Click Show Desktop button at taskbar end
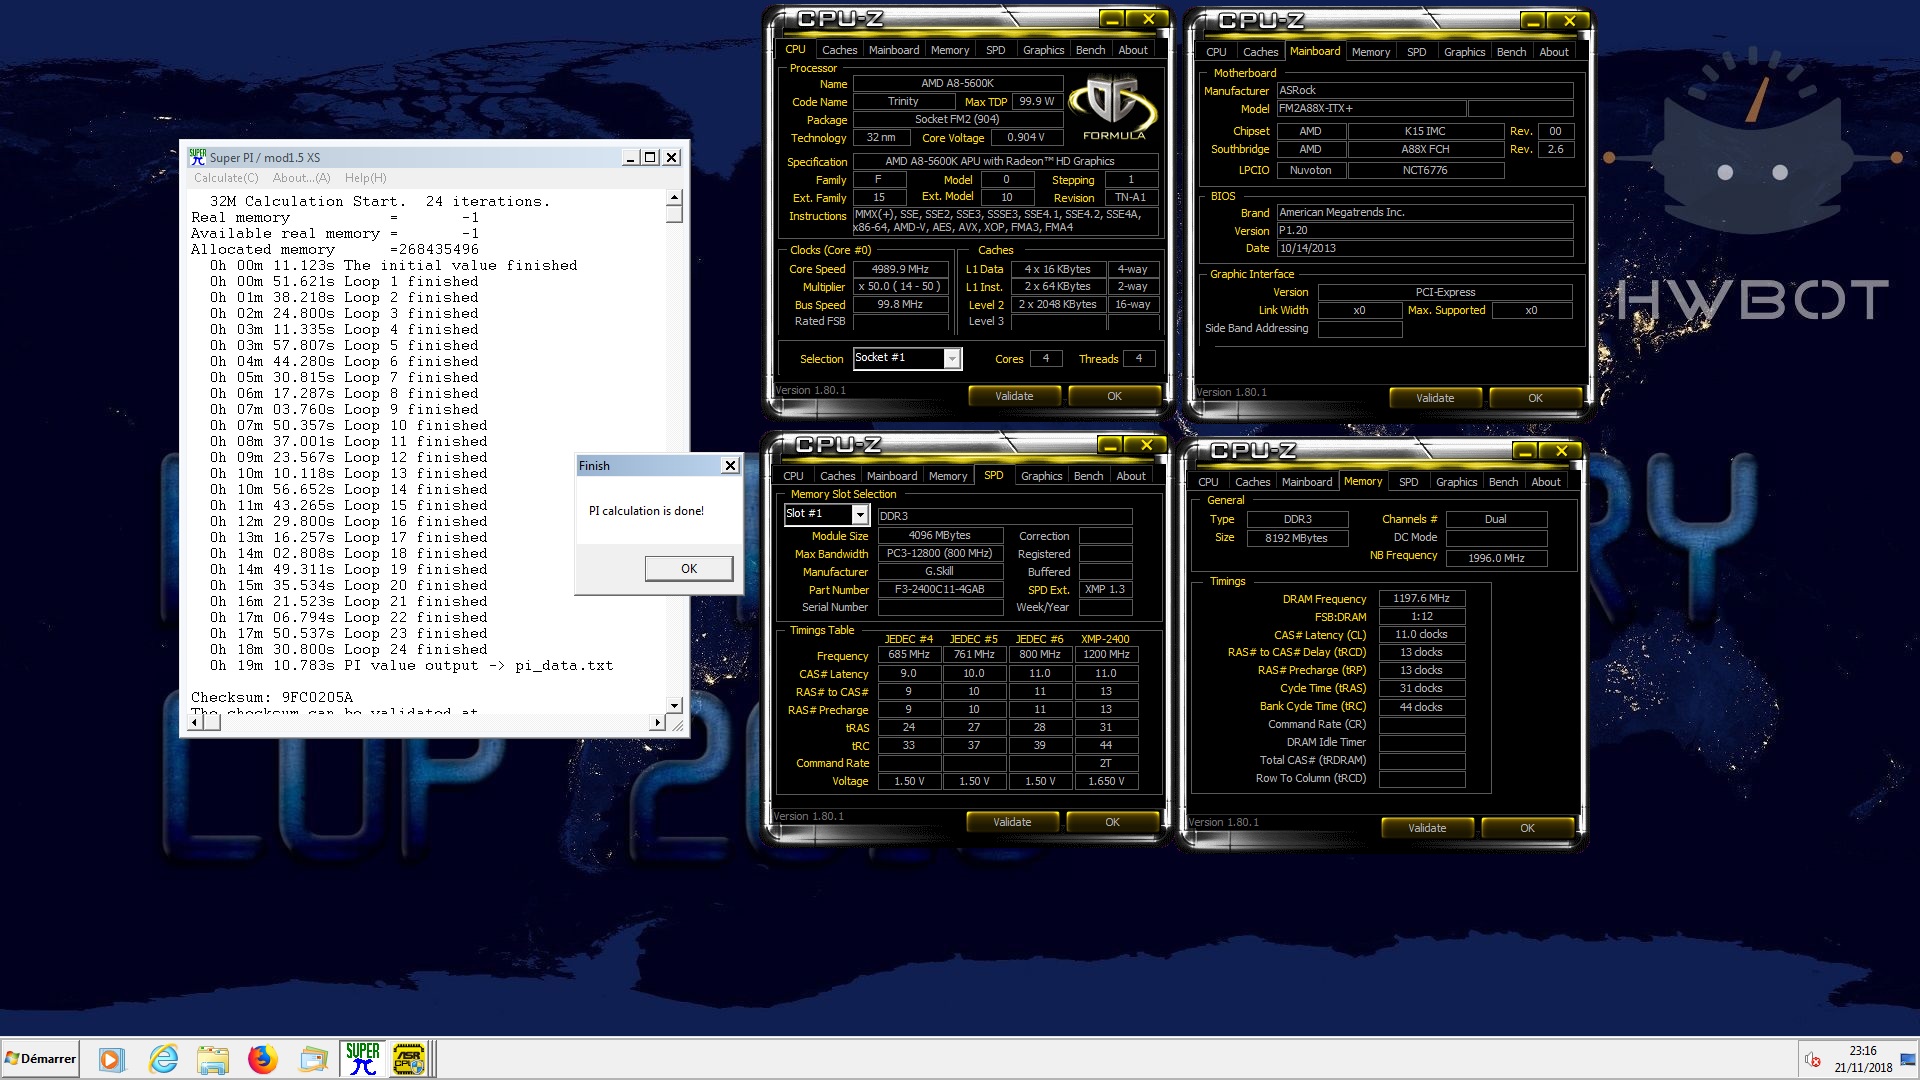Screen dimensions: 1920x1080 point(1910,1059)
